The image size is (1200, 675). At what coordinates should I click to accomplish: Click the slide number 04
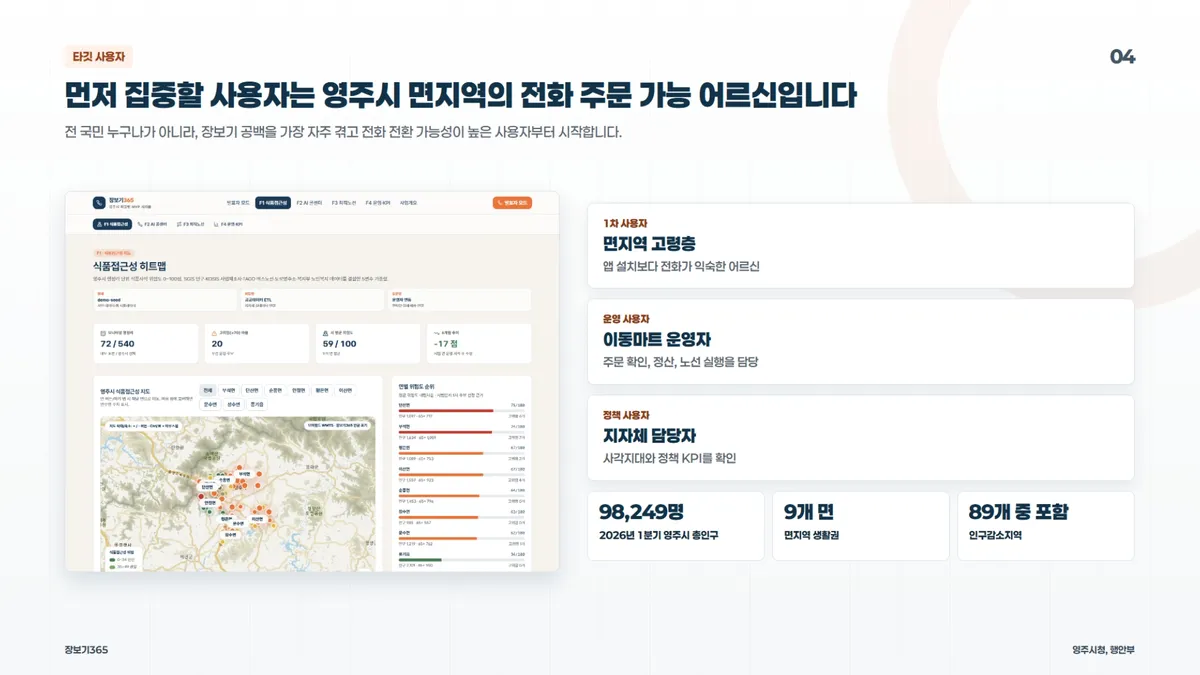coord(1123,57)
